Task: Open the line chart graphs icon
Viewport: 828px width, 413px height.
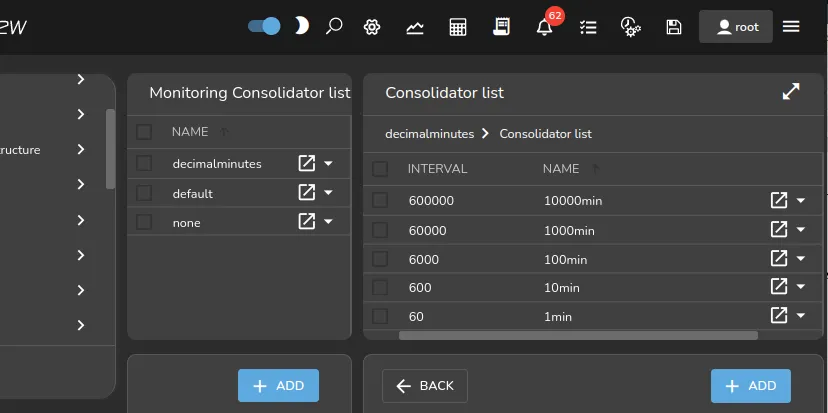Action: click(x=415, y=27)
